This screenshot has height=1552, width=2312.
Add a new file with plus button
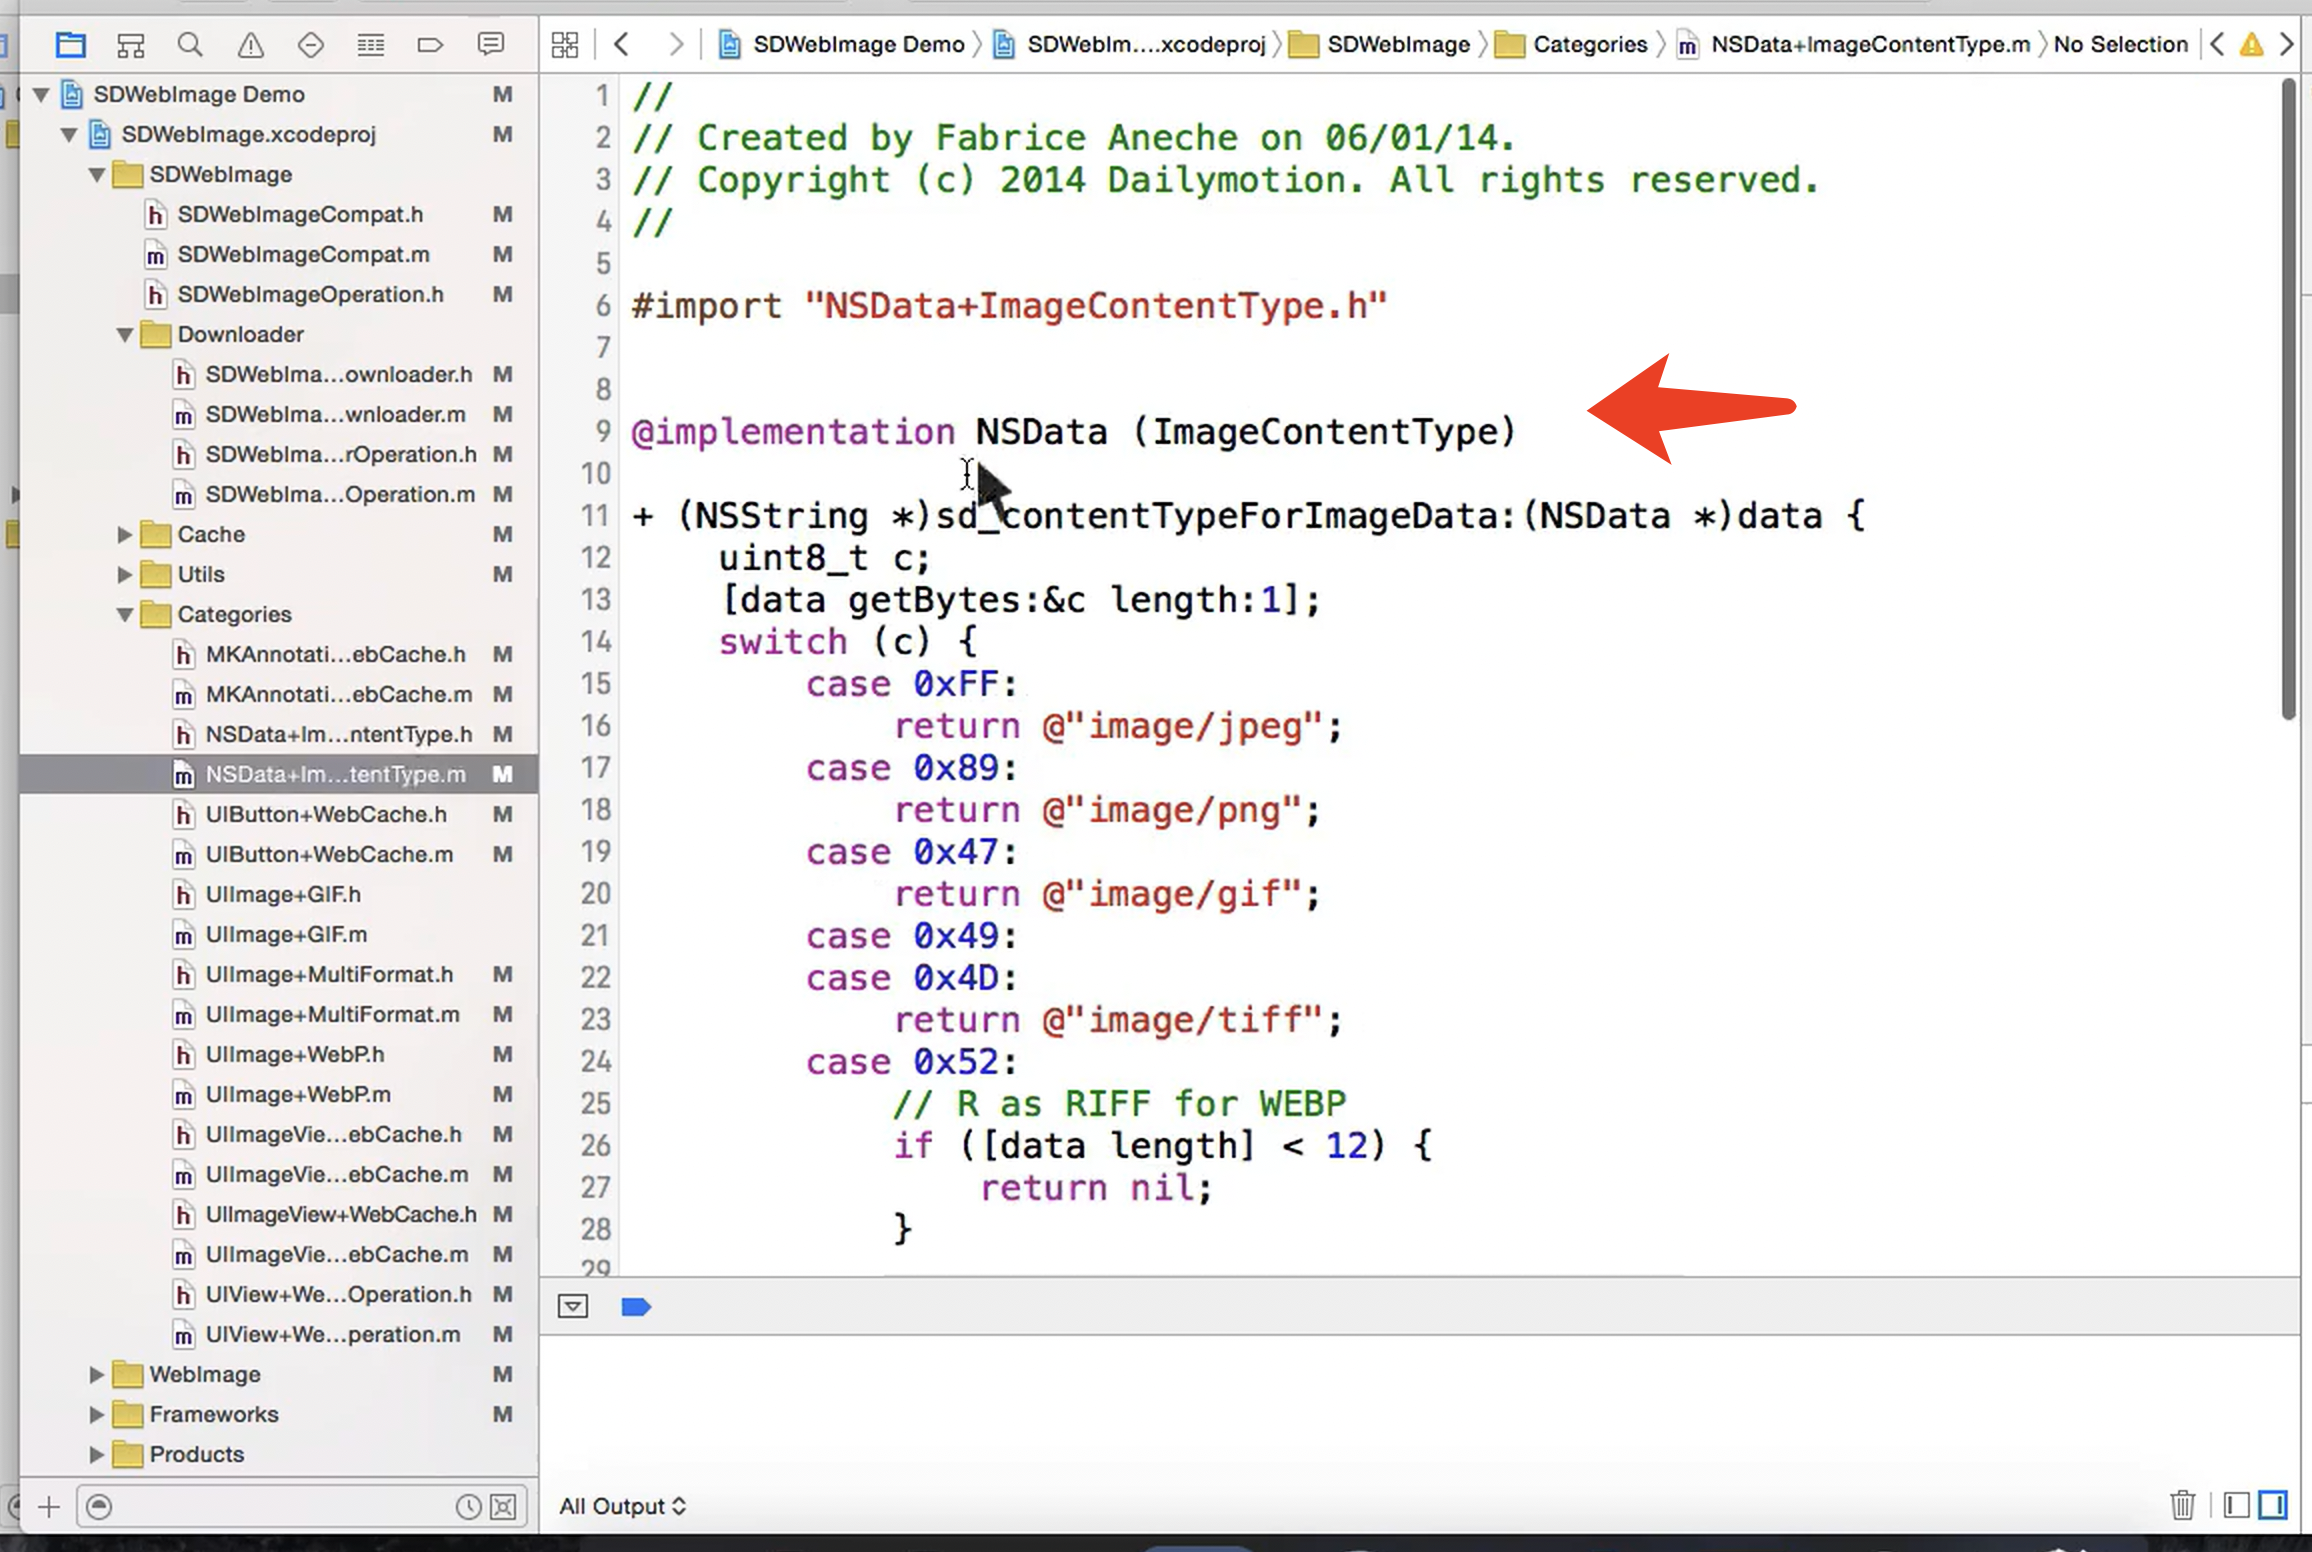tap(49, 1506)
